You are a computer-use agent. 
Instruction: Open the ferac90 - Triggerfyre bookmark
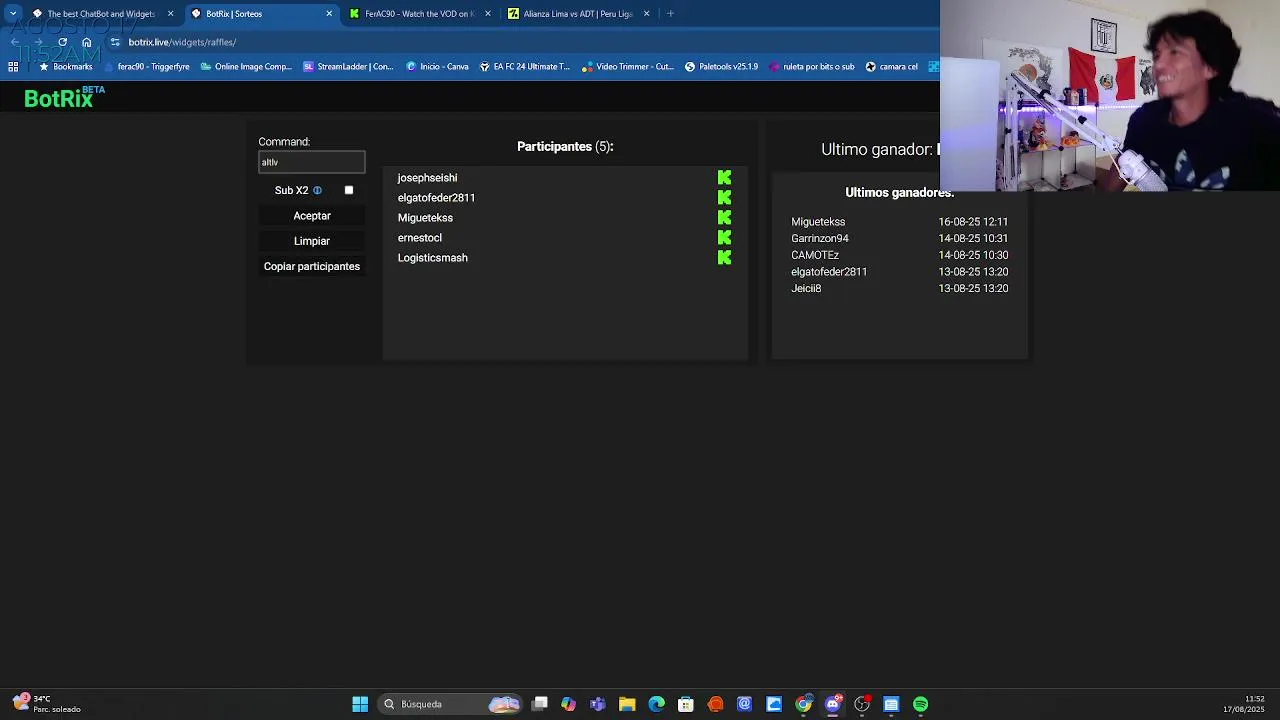[x=146, y=67]
